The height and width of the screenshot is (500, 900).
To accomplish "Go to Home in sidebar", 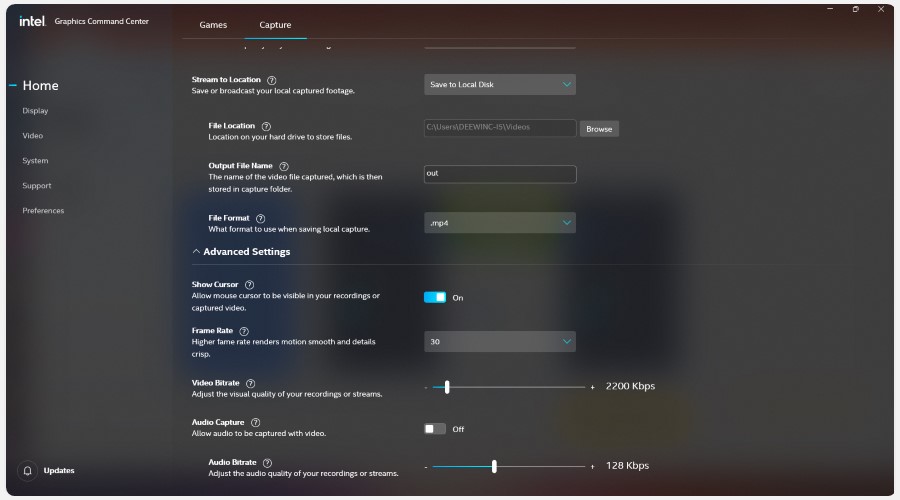I will tap(40, 86).
